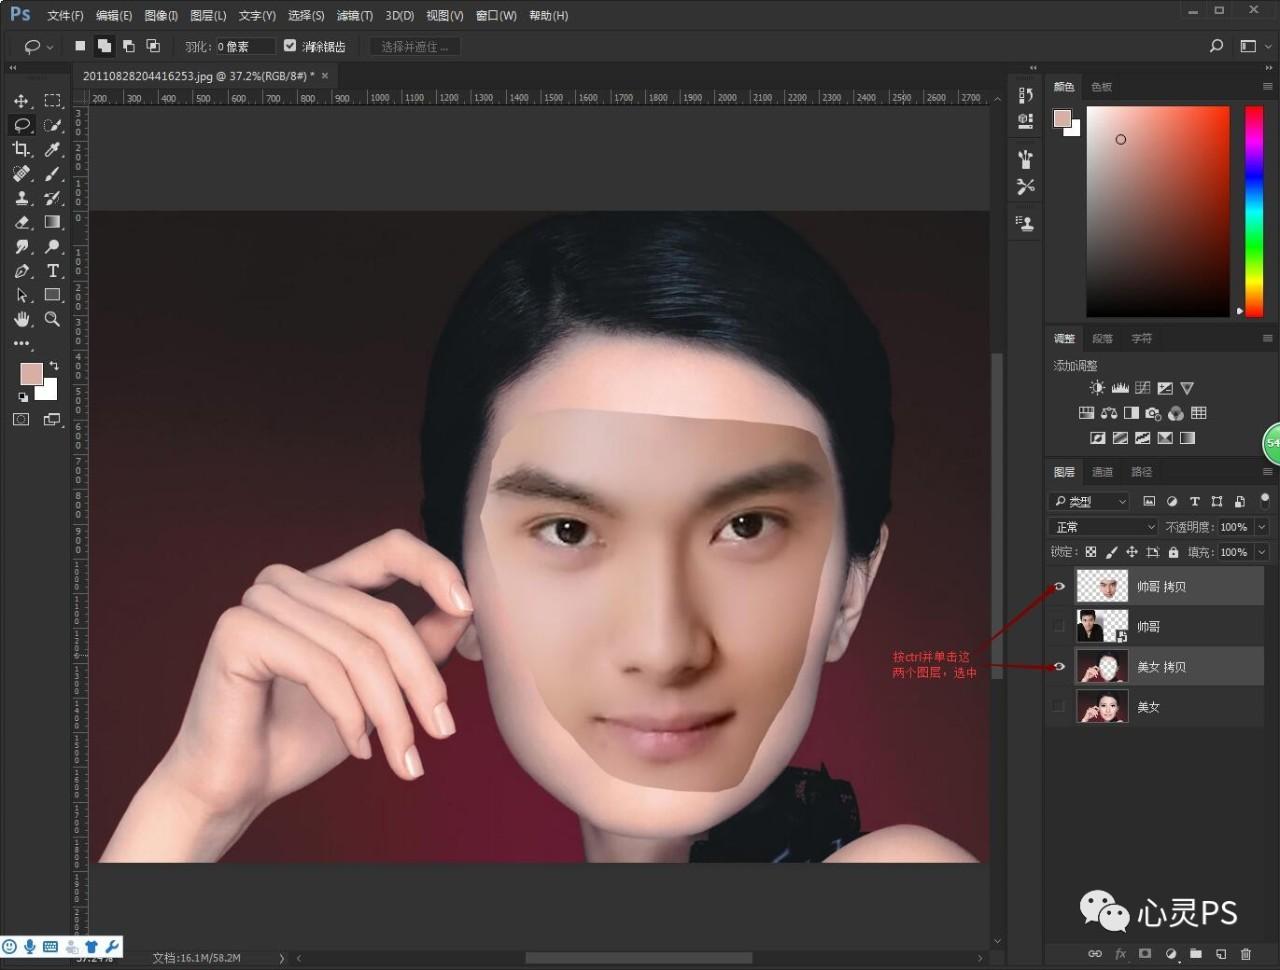Show the 美女 layer by enabling its eye

tap(1058, 706)
